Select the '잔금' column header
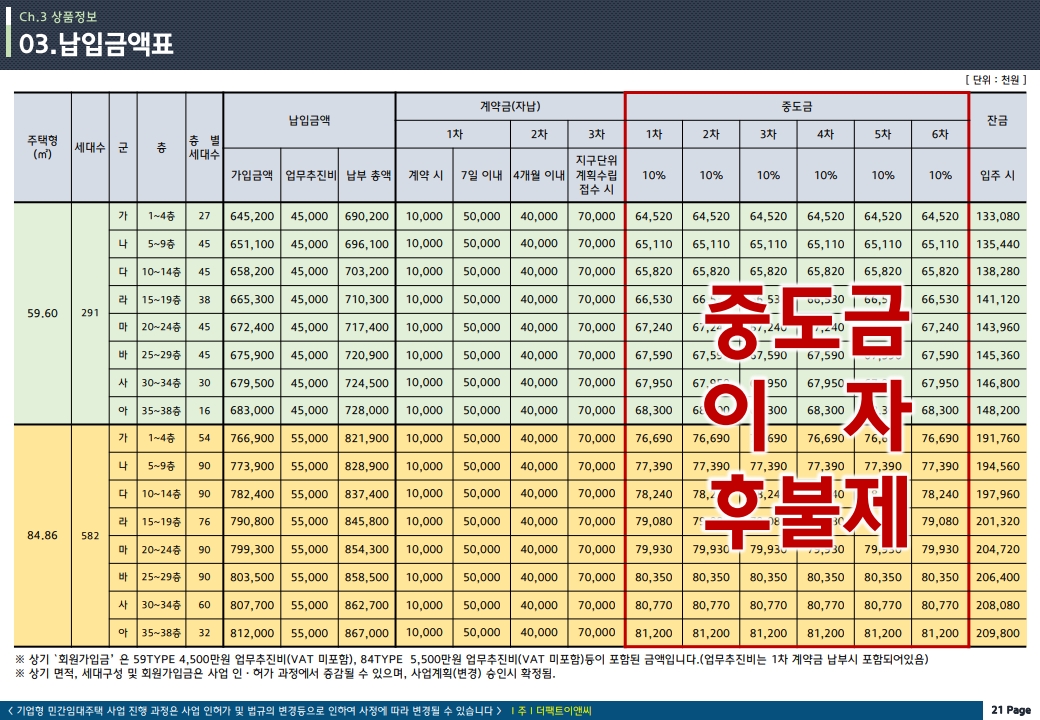The height and width of the screenshot is (720, 1040). coord(998,120)
